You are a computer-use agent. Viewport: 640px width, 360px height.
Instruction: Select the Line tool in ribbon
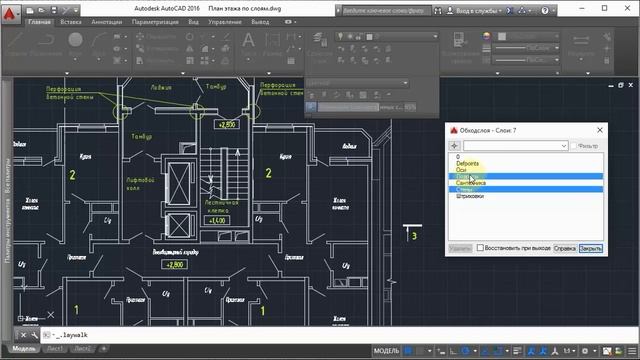pyautogui.click(x=16, y=43)
